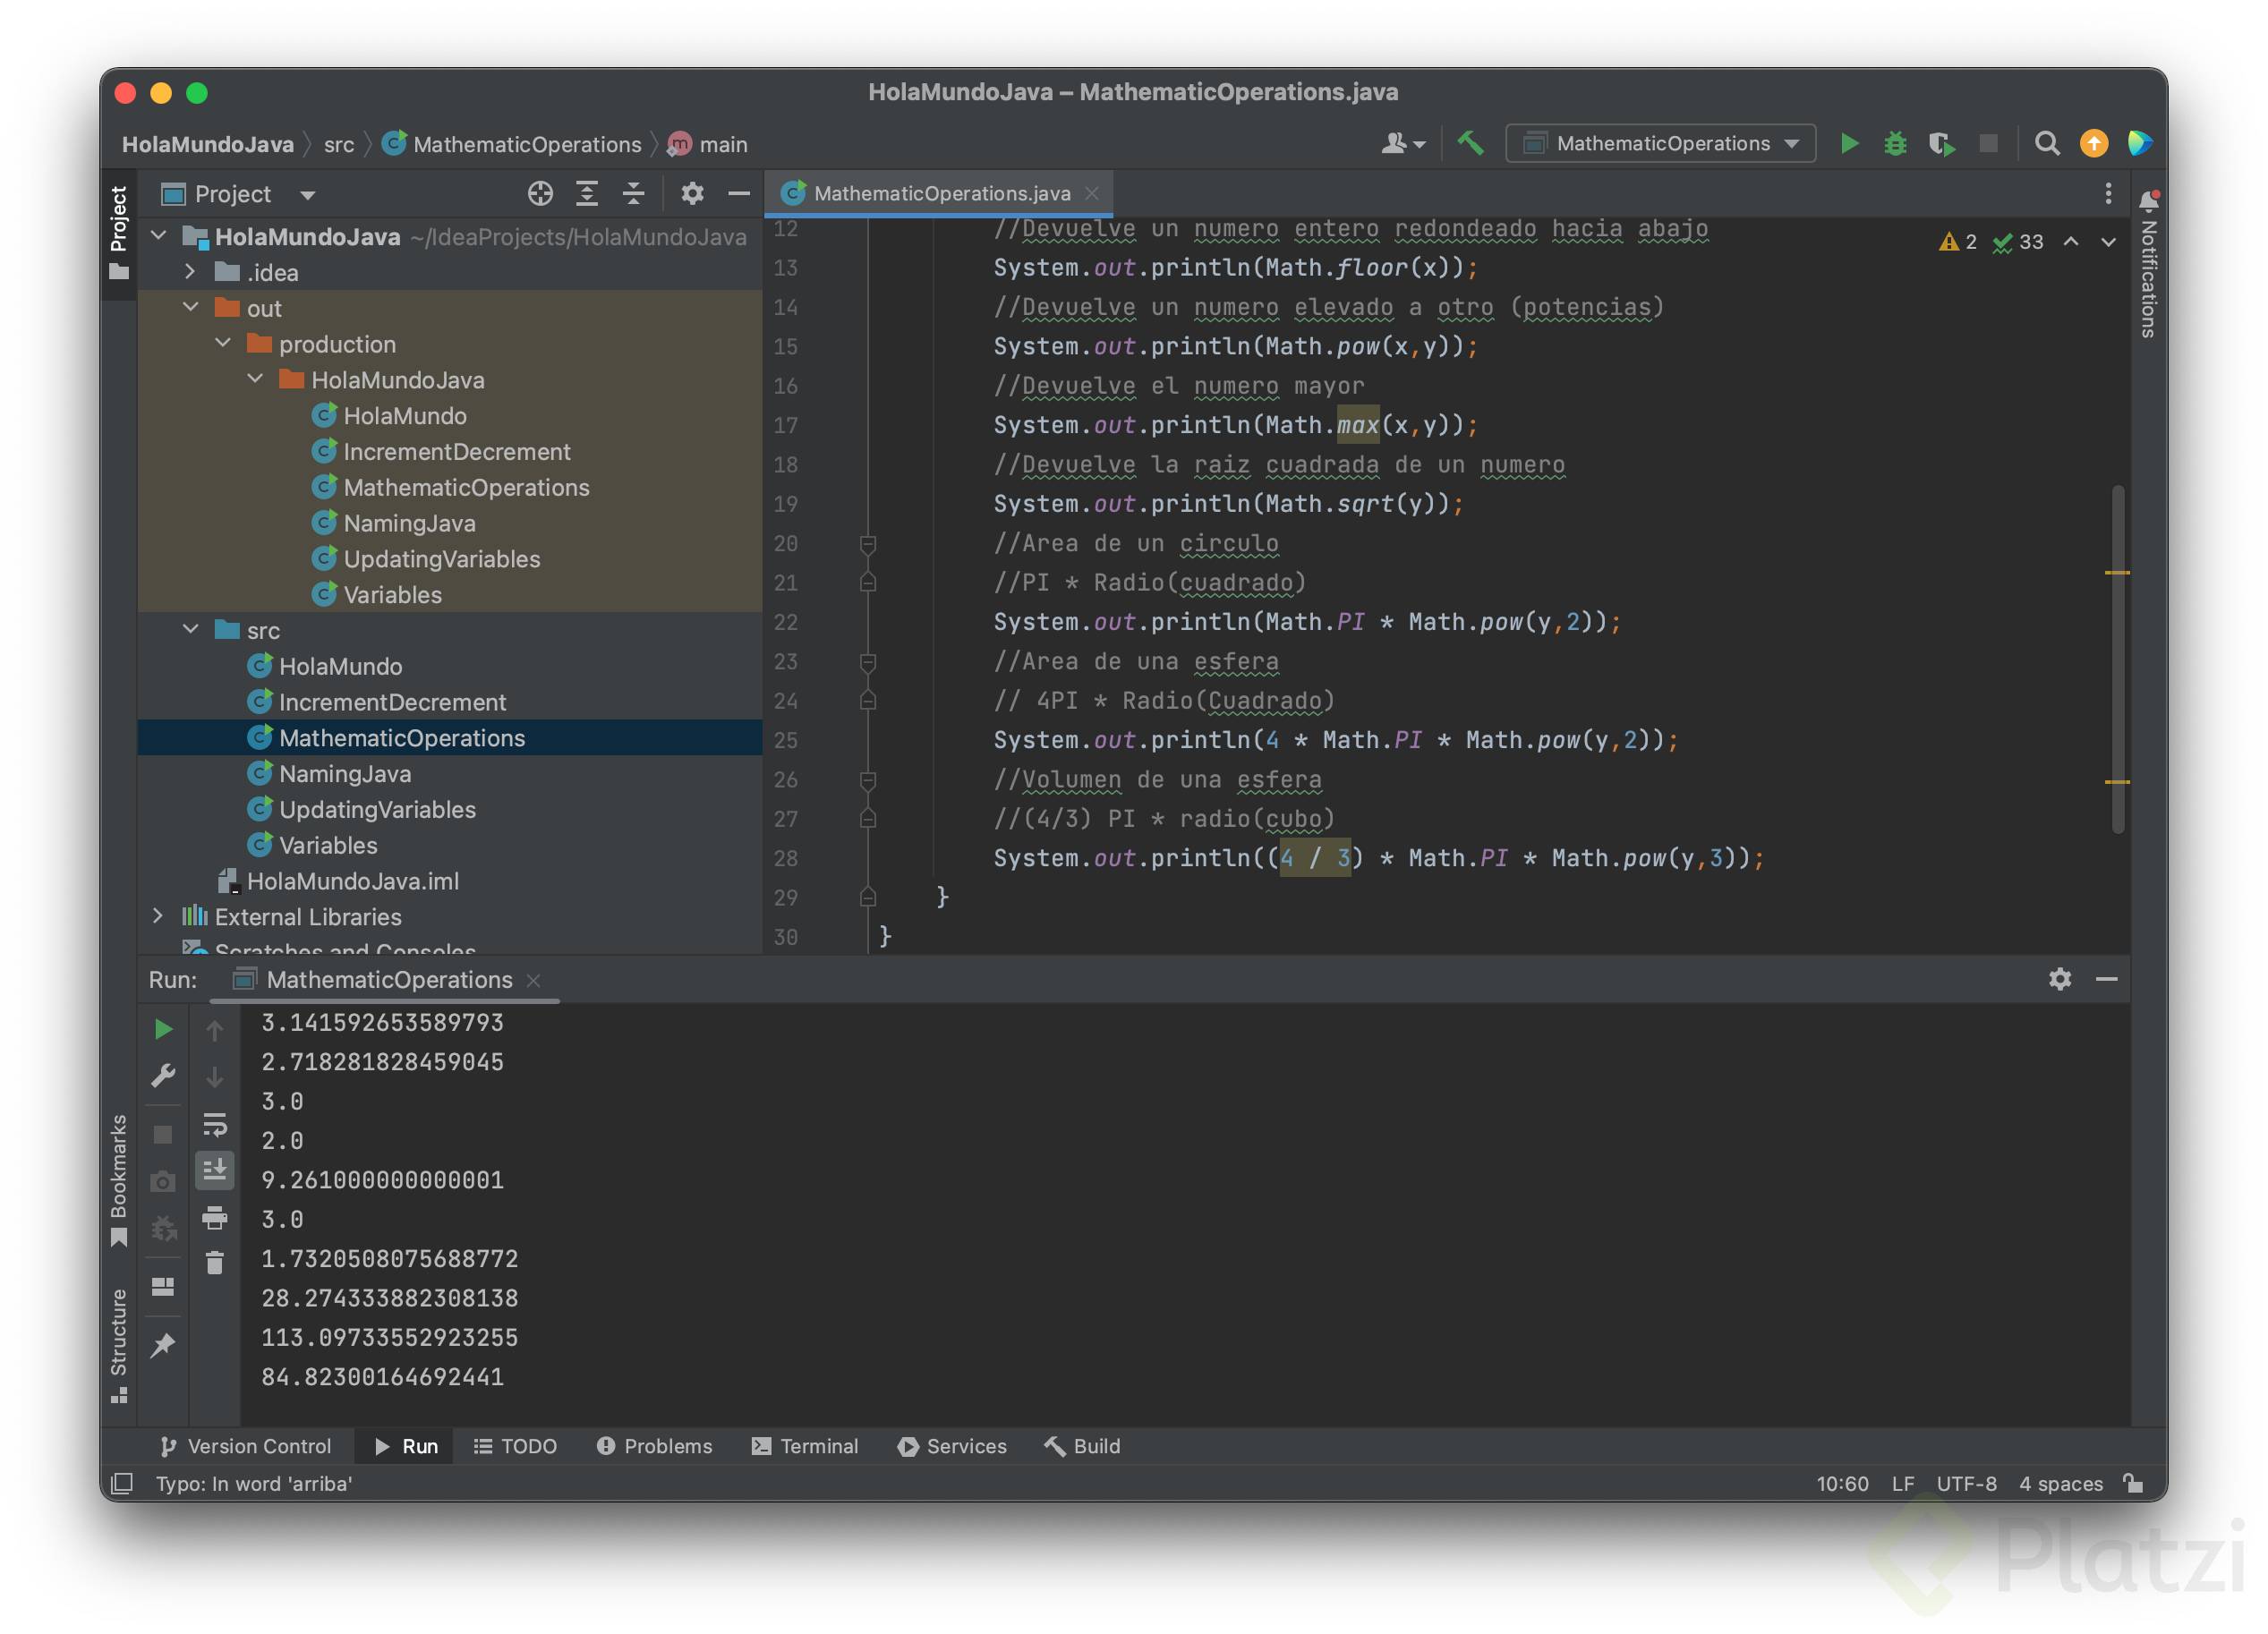Click UTF-8 encoding in status bar
Viewport: 2268px width, 1634px height.
tap(1966, 1483)
